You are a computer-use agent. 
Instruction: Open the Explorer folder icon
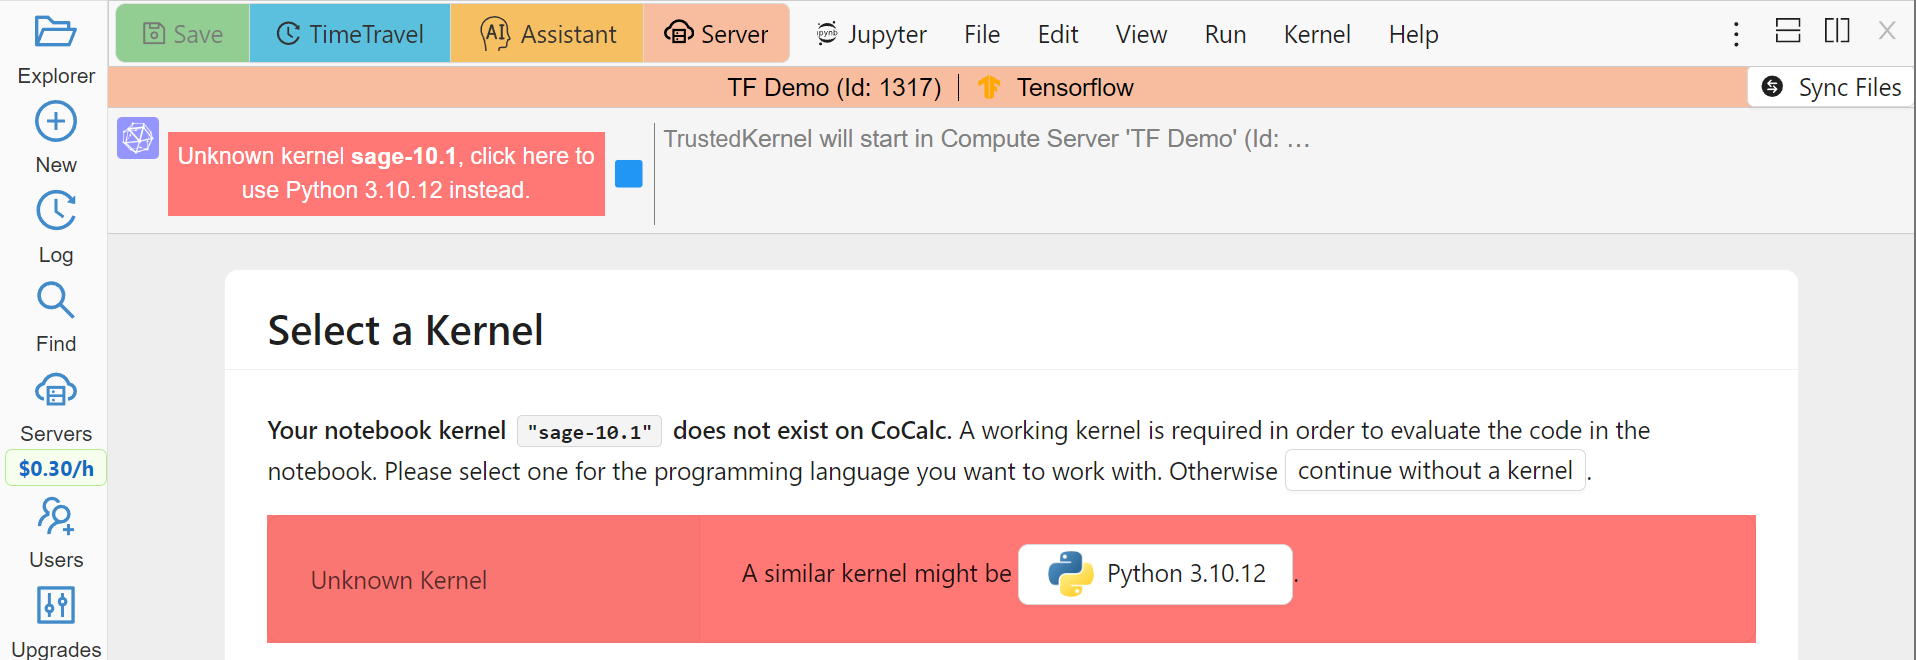[55, 32]
